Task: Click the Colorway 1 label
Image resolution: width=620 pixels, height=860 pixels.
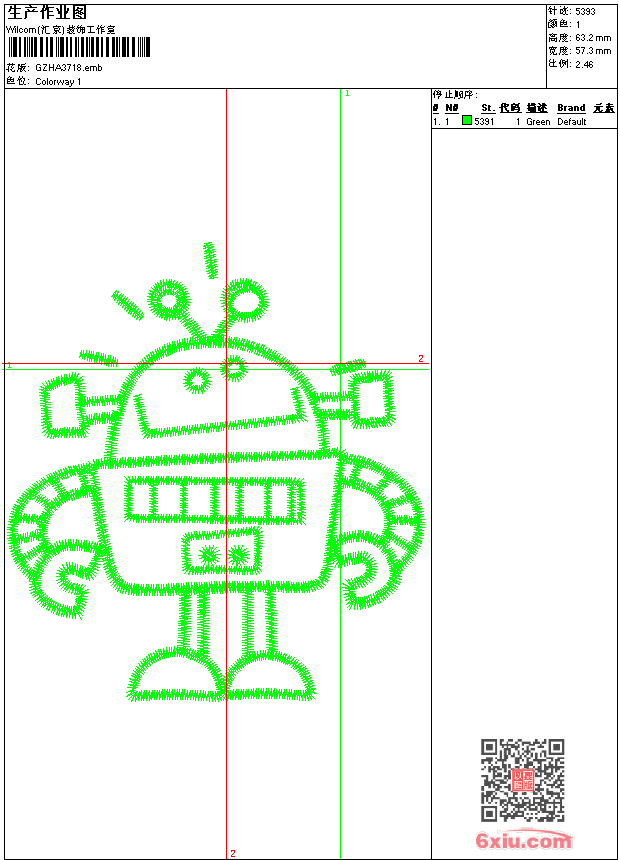Action: pyautogui.click(x=58, y=81)
